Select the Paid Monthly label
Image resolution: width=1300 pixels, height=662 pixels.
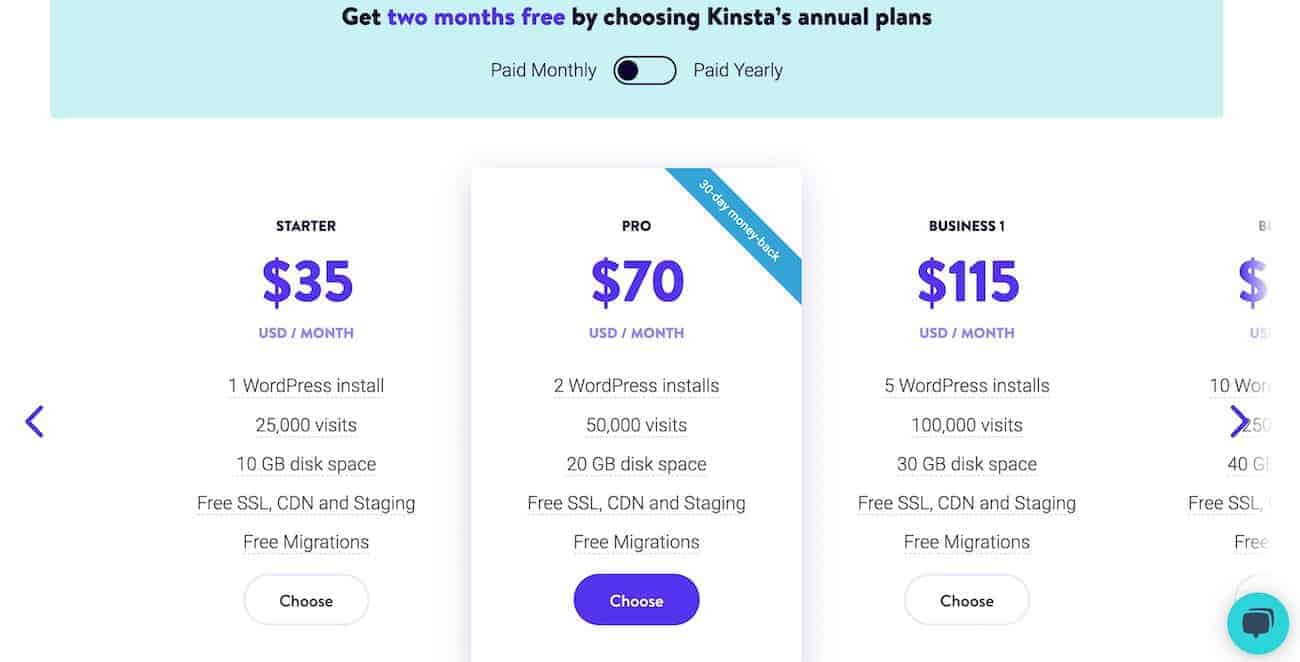click(543, 70)
